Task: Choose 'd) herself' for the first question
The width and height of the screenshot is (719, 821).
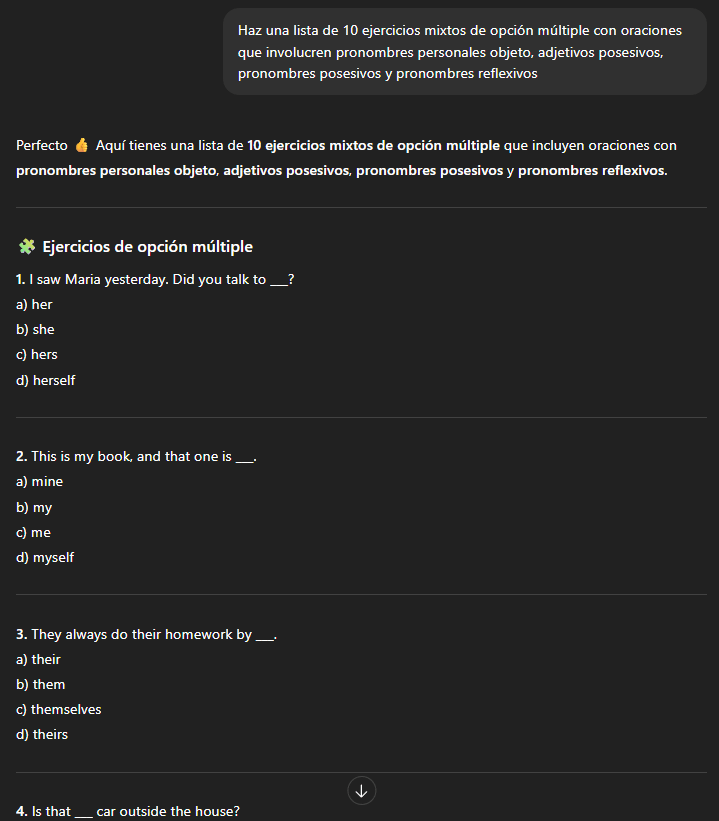Action: pyautogui.click(x=45, y=380)
